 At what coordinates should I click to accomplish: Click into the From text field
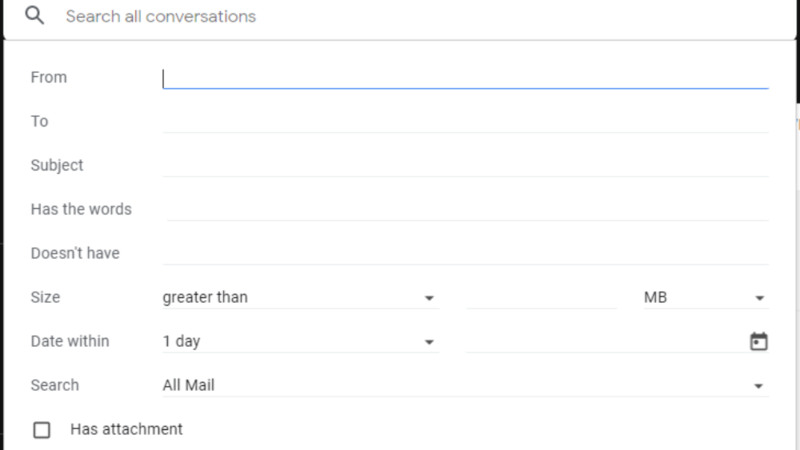[465, 78]
